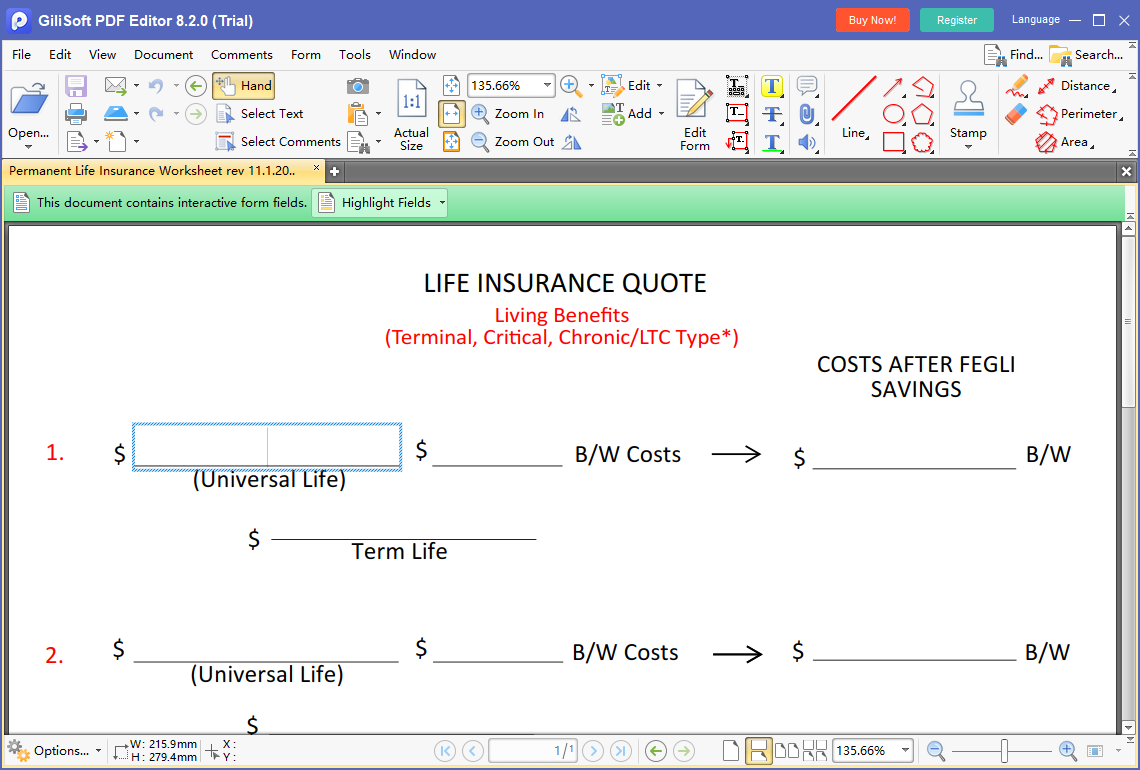Click the Buy Now! button
Screen dimensions: 1140x770
(872, 20)
